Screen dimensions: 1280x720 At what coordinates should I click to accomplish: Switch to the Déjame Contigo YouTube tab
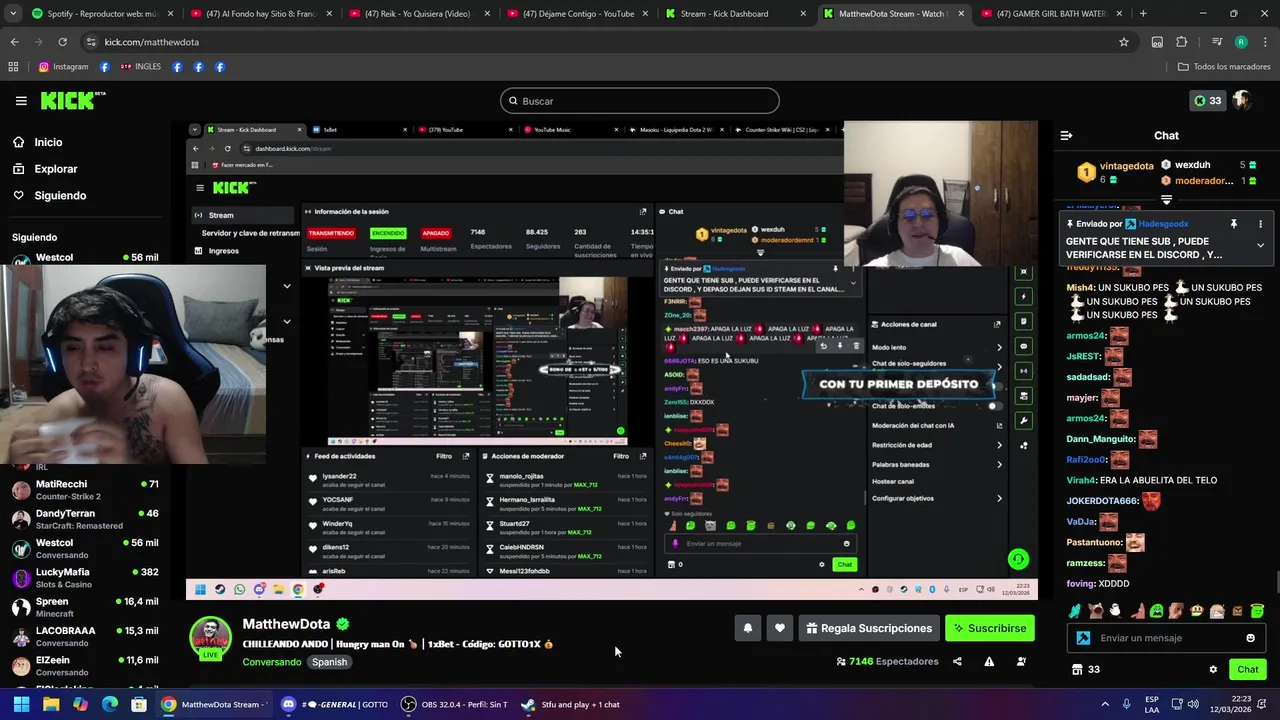578,14
